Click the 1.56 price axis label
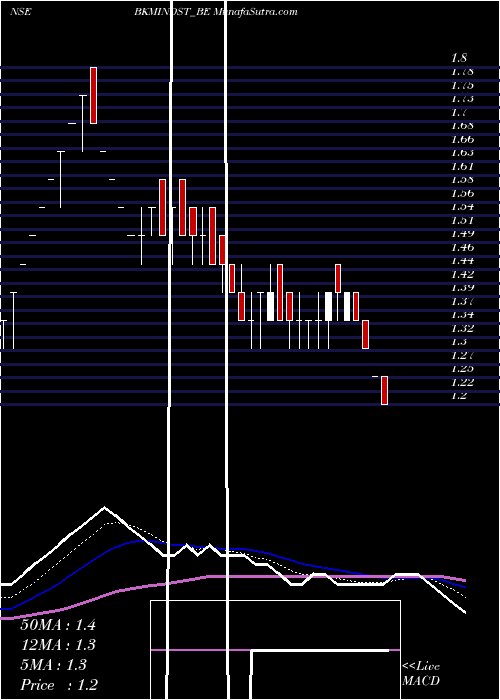 (462, 193)
